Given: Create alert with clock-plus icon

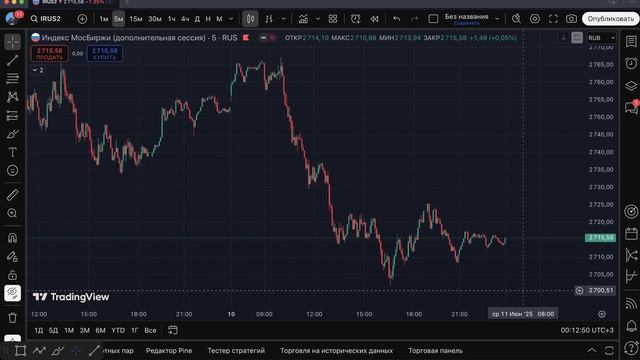Looking at the screenshot, I should pos(356,19).
